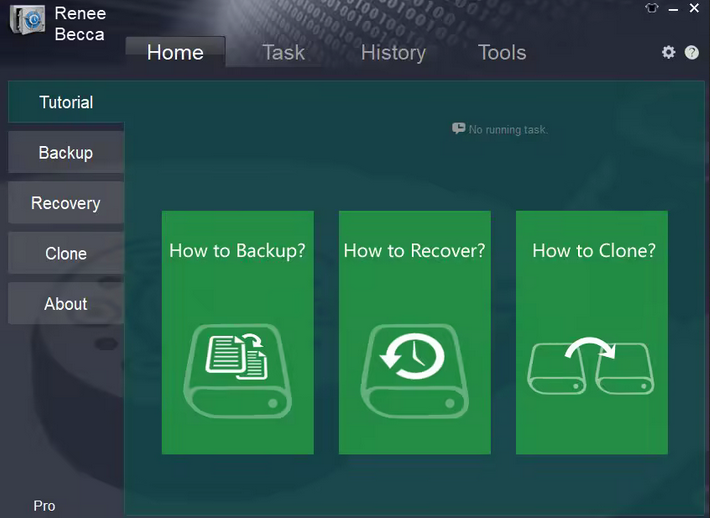Open help via the question mark icon
The width and height of the screenshot is (710, 518).
692,52
